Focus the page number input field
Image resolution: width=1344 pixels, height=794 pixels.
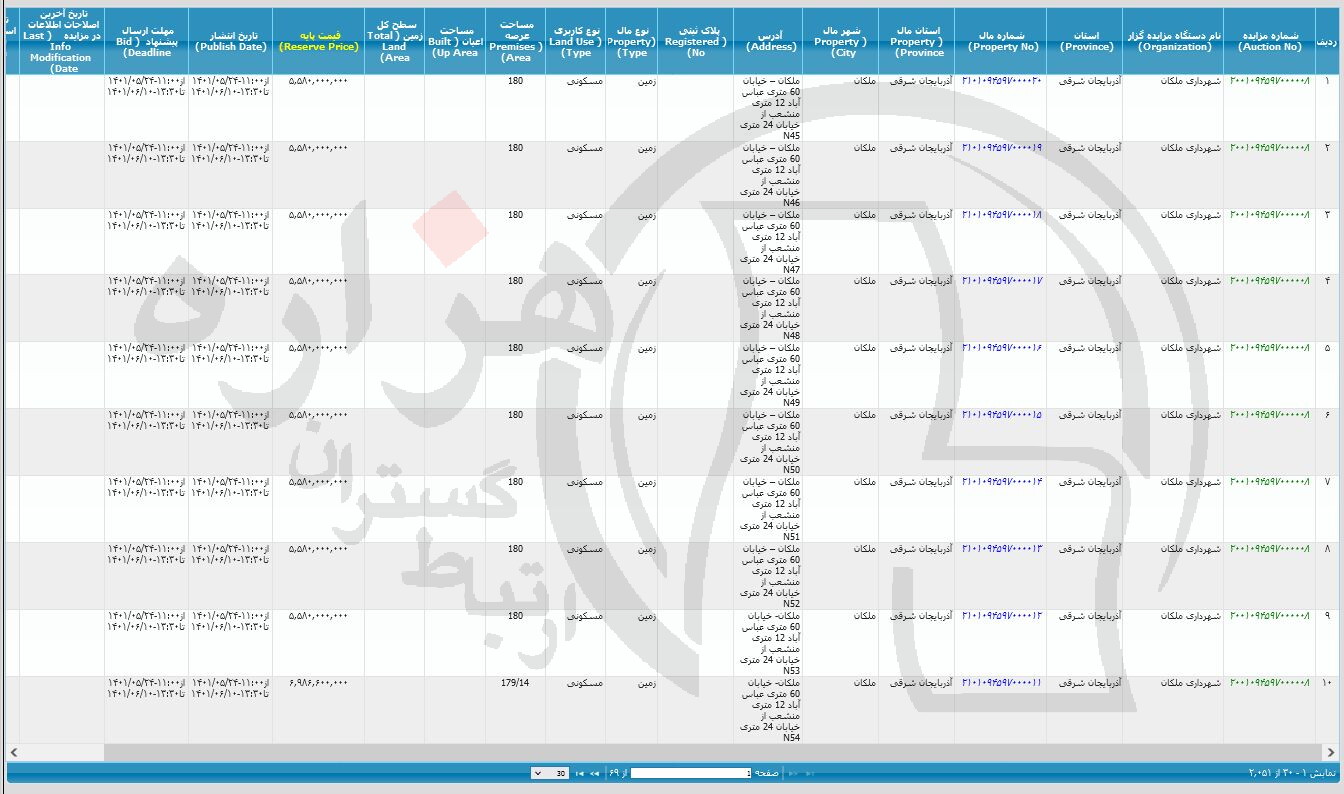coord(690,773)
